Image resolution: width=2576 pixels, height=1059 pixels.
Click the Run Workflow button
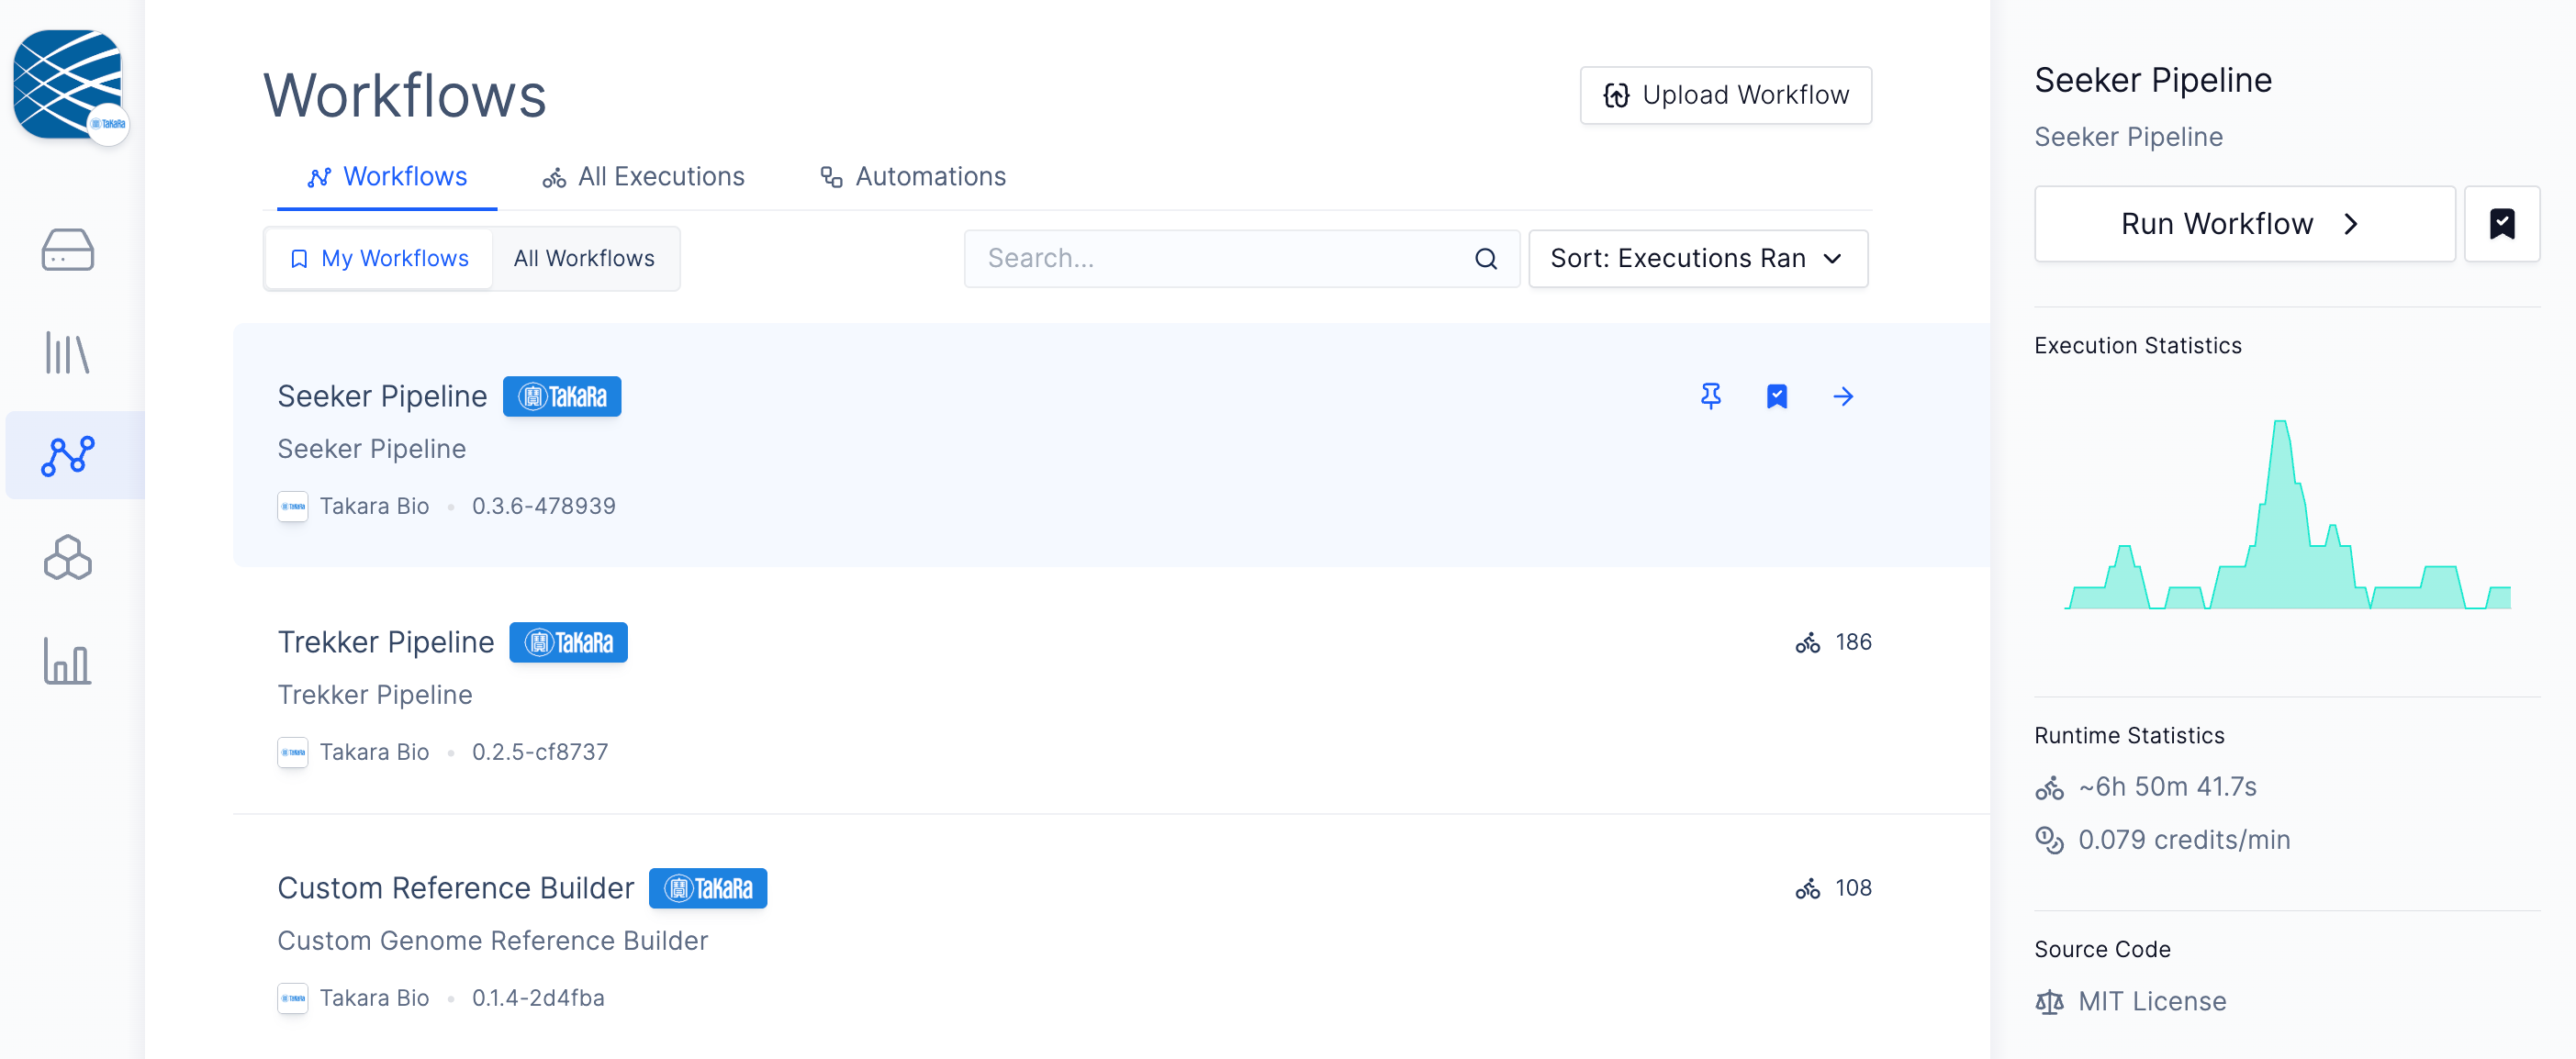pos(2244,223)
